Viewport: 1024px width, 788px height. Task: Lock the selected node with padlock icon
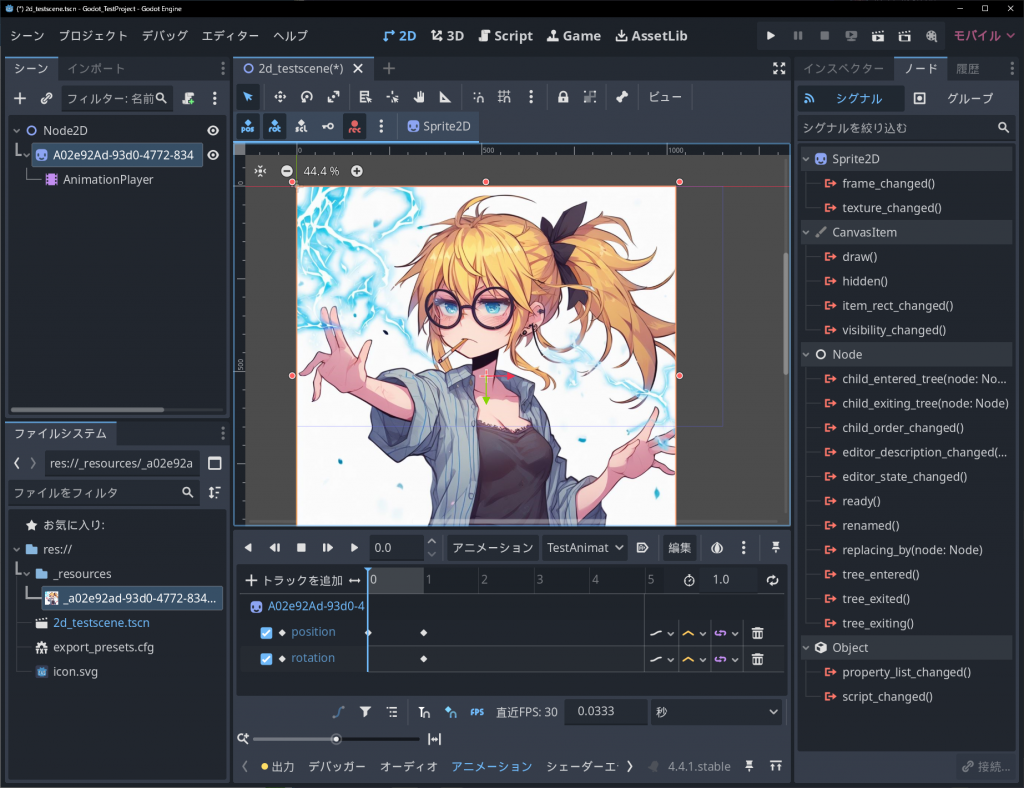(563, 97)
